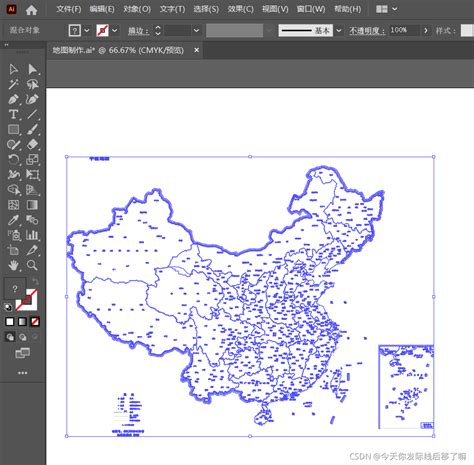The image size is (474, 465).
Task: Choose the Rotate tool
Action: point(13,159)
